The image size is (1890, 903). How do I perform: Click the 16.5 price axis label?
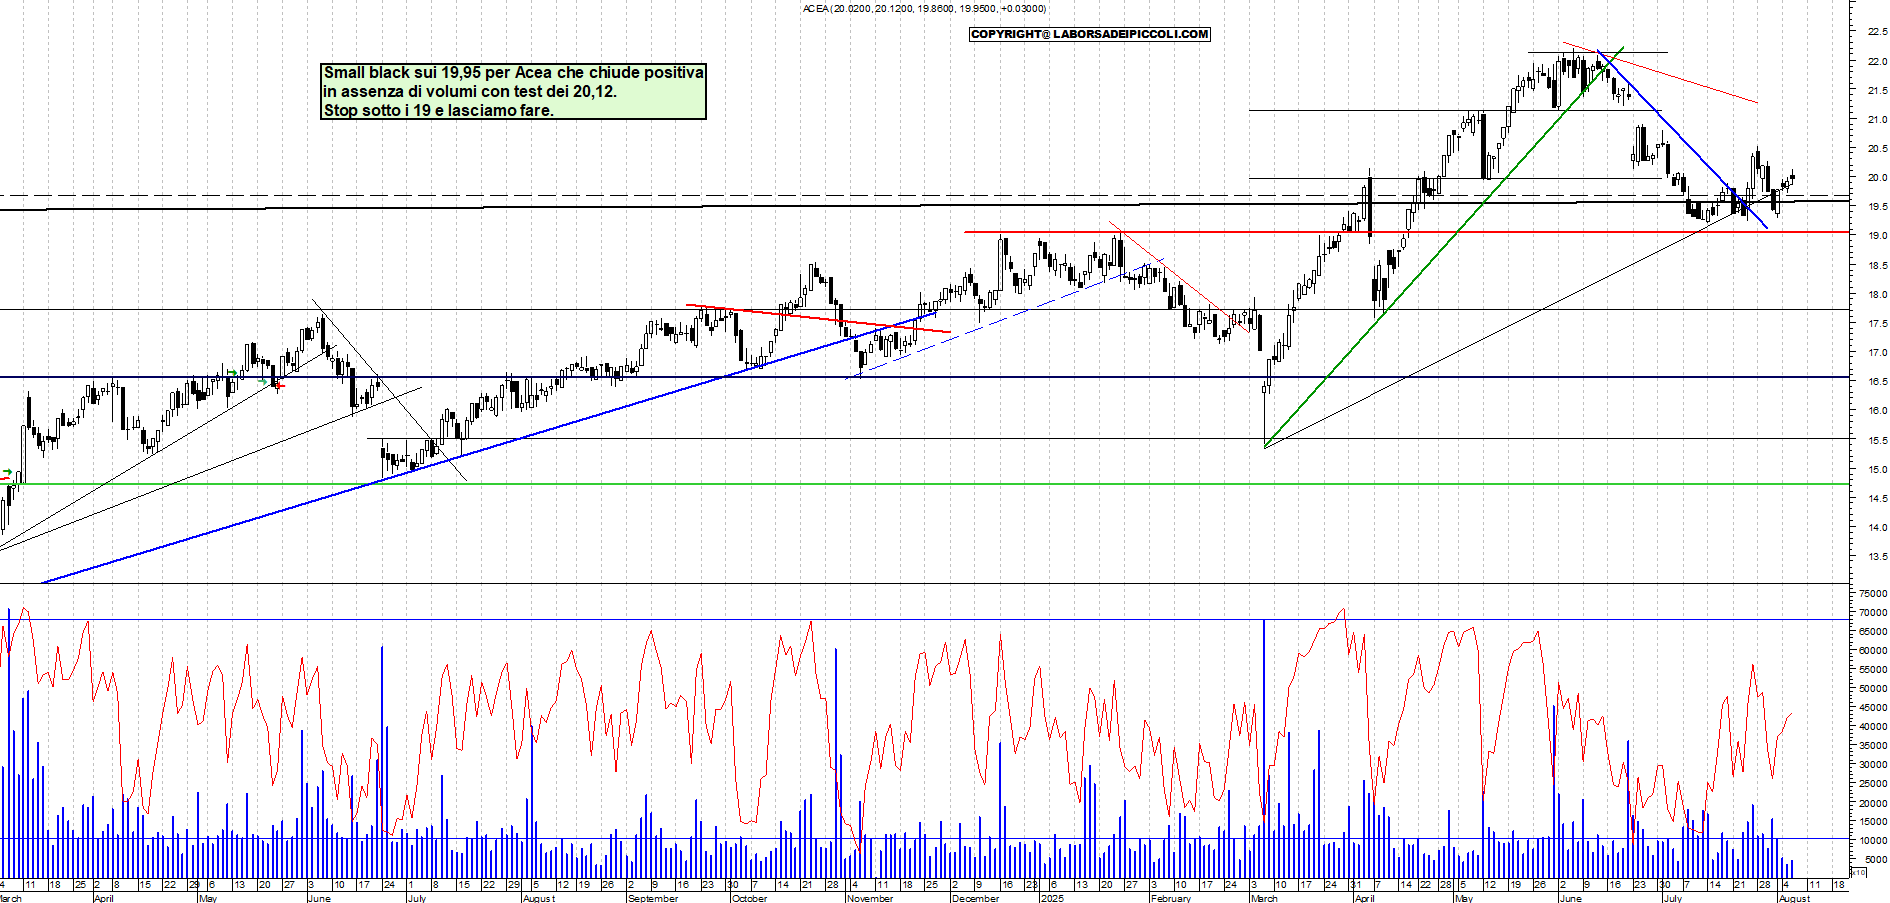point(1877,382)
